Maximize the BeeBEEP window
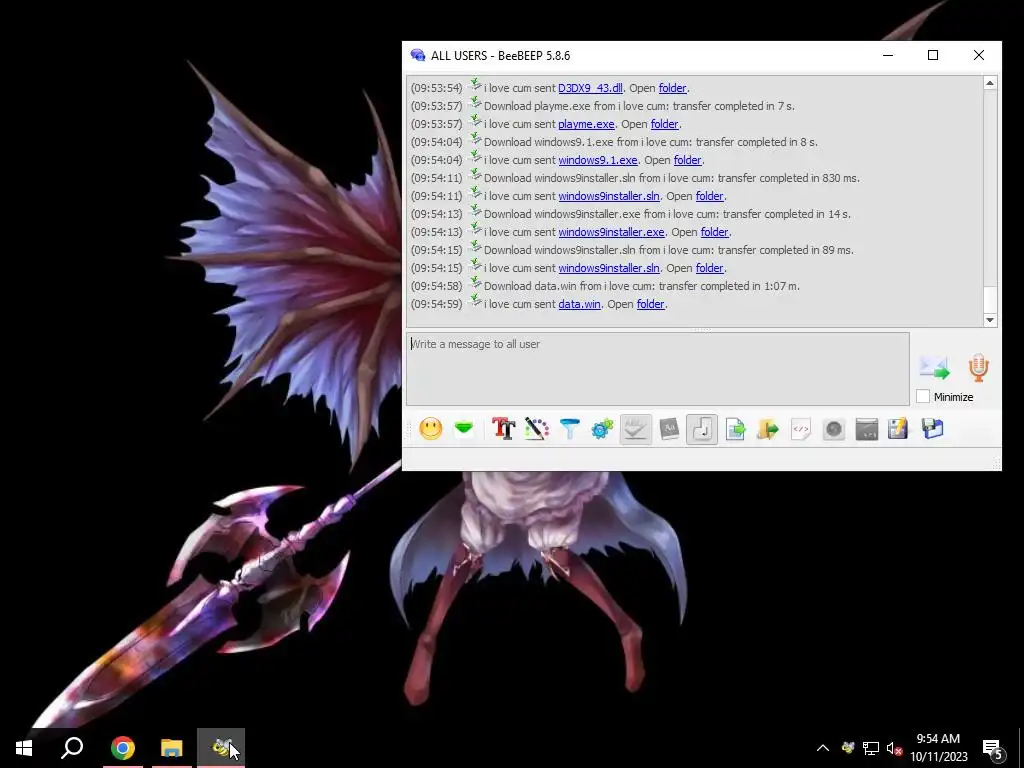 (x=933, y=56)
